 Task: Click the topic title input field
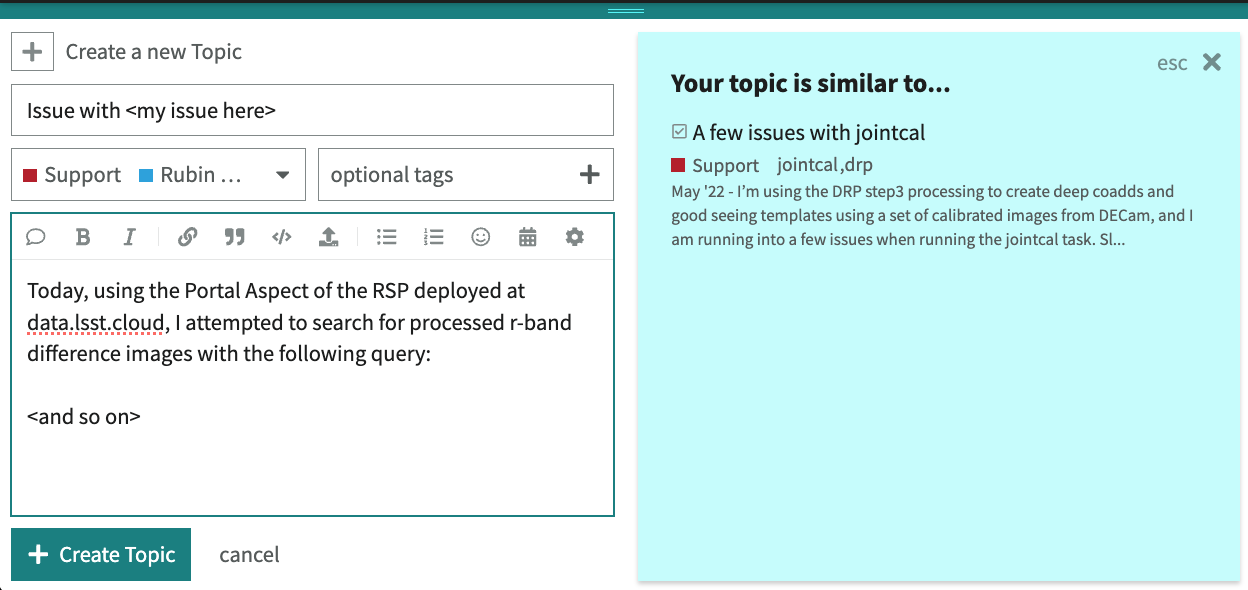[x=312, y=109]
